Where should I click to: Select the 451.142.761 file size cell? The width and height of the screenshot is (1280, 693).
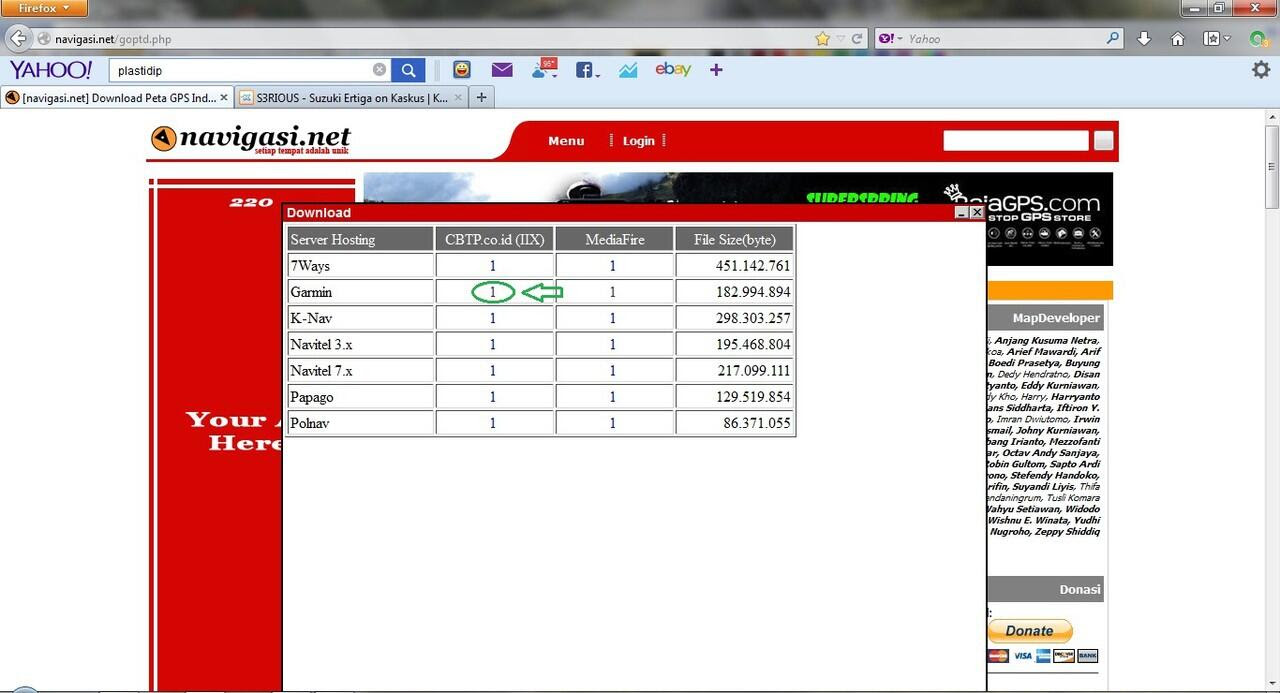pos(734,266)
